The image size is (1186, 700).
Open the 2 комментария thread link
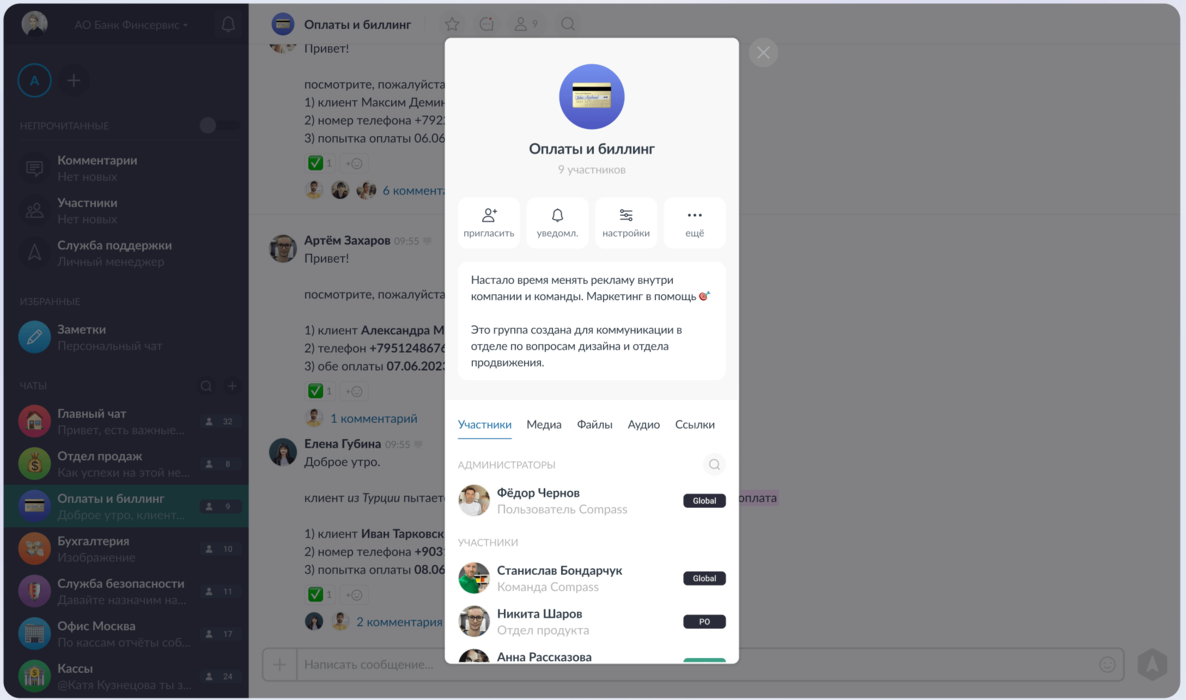pos(399,622)
